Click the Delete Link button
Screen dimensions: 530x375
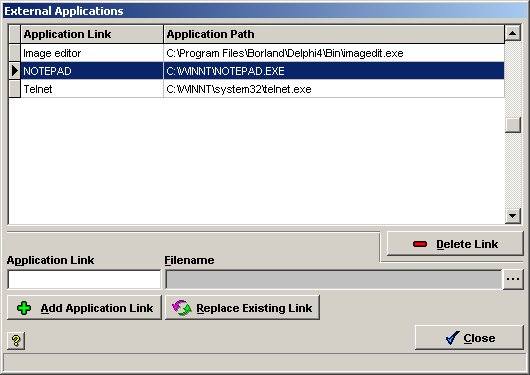pos(455,244)
